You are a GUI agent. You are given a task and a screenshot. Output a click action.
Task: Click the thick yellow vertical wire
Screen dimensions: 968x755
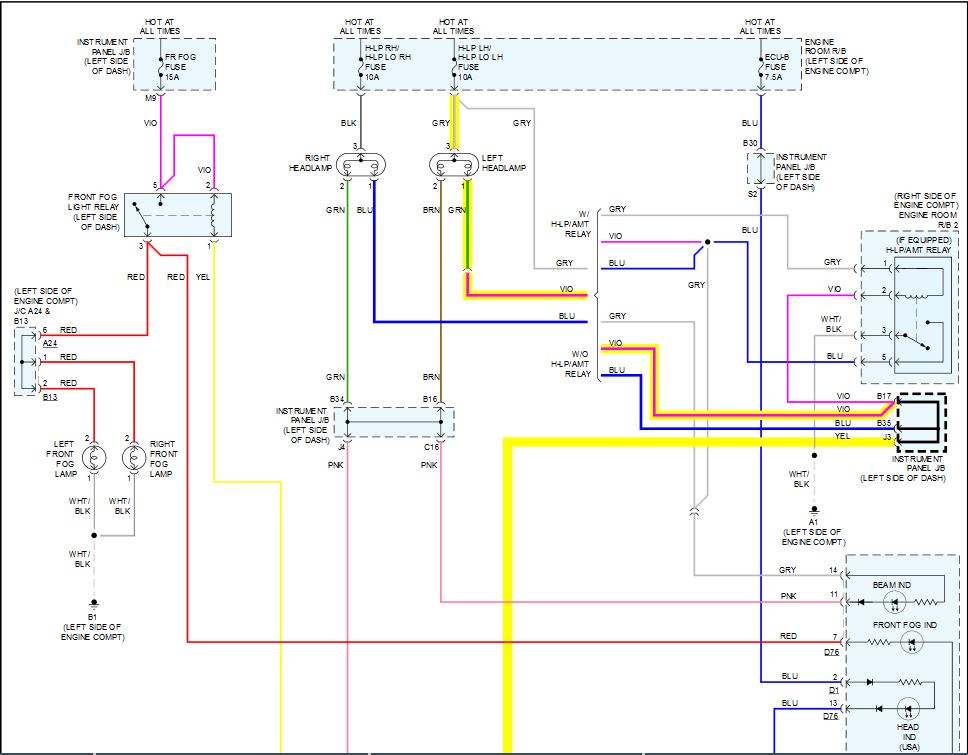pyautogui.click(x=508, y=600)
